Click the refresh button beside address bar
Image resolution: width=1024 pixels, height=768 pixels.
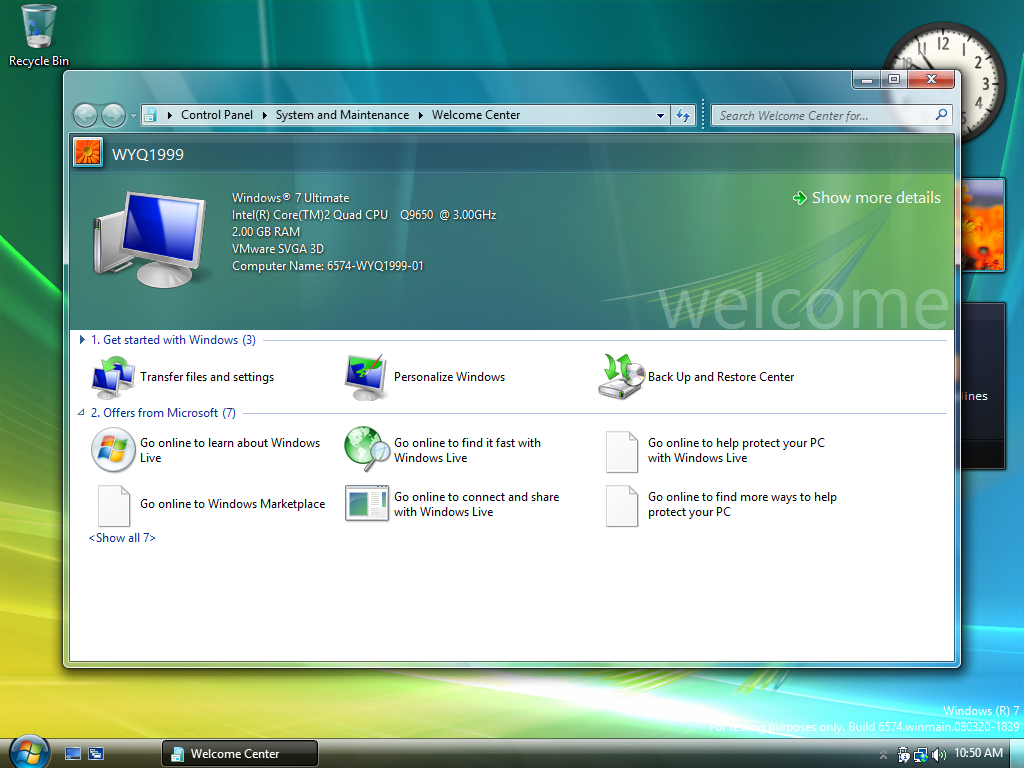click(683, 116)
